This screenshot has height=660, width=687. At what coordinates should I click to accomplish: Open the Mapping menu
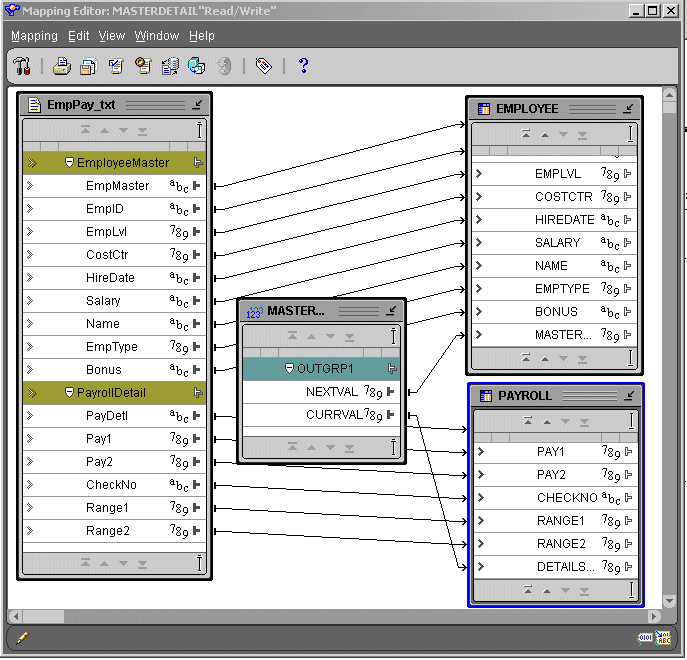pyautogui.click(x=34, y=36)
